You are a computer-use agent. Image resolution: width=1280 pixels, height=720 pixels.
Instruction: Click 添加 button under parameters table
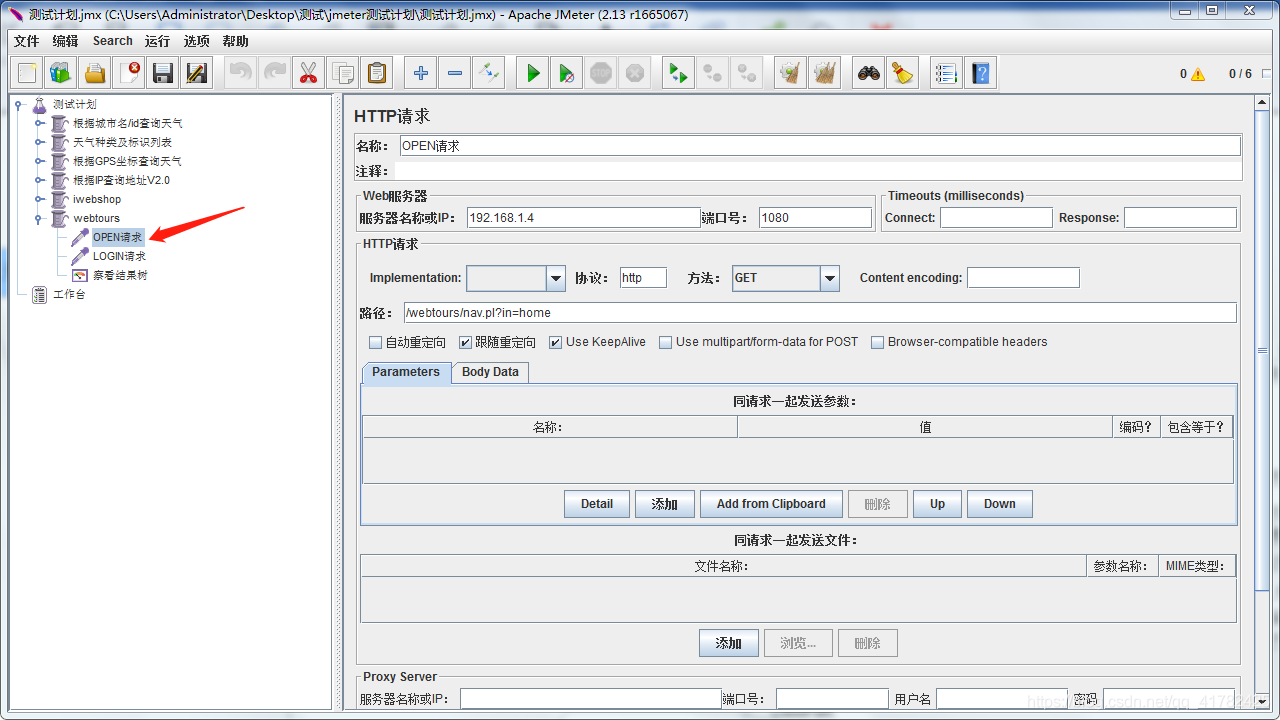point(665,504)
